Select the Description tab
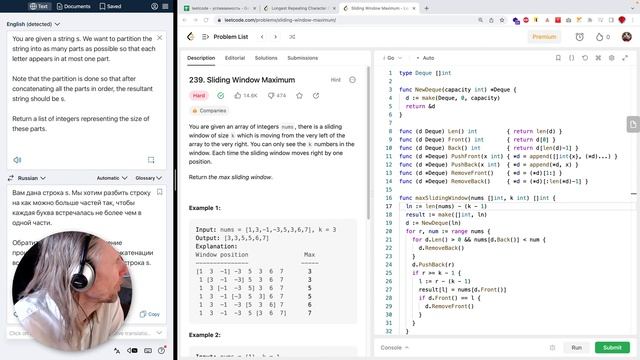Image resolution: width=640 pixels, height=360 pixels. tap(201, 58)
